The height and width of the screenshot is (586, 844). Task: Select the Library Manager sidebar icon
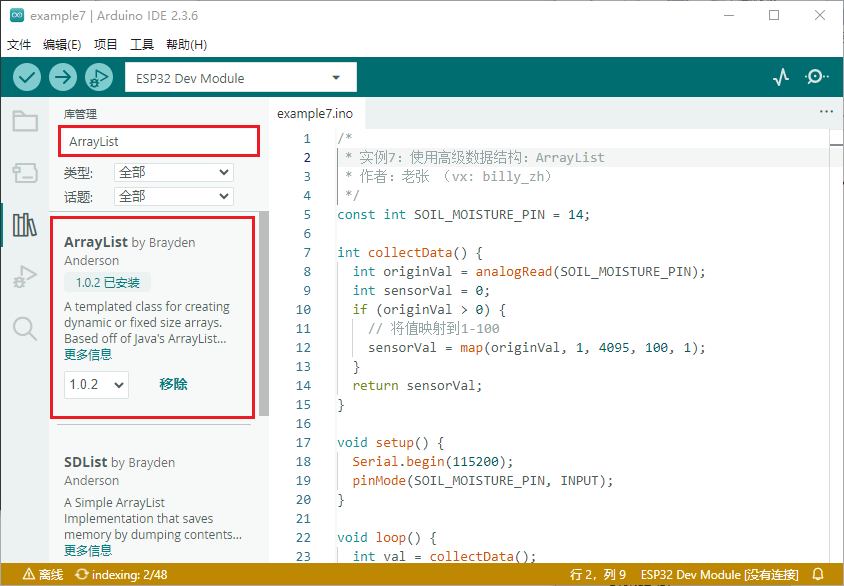25,225
